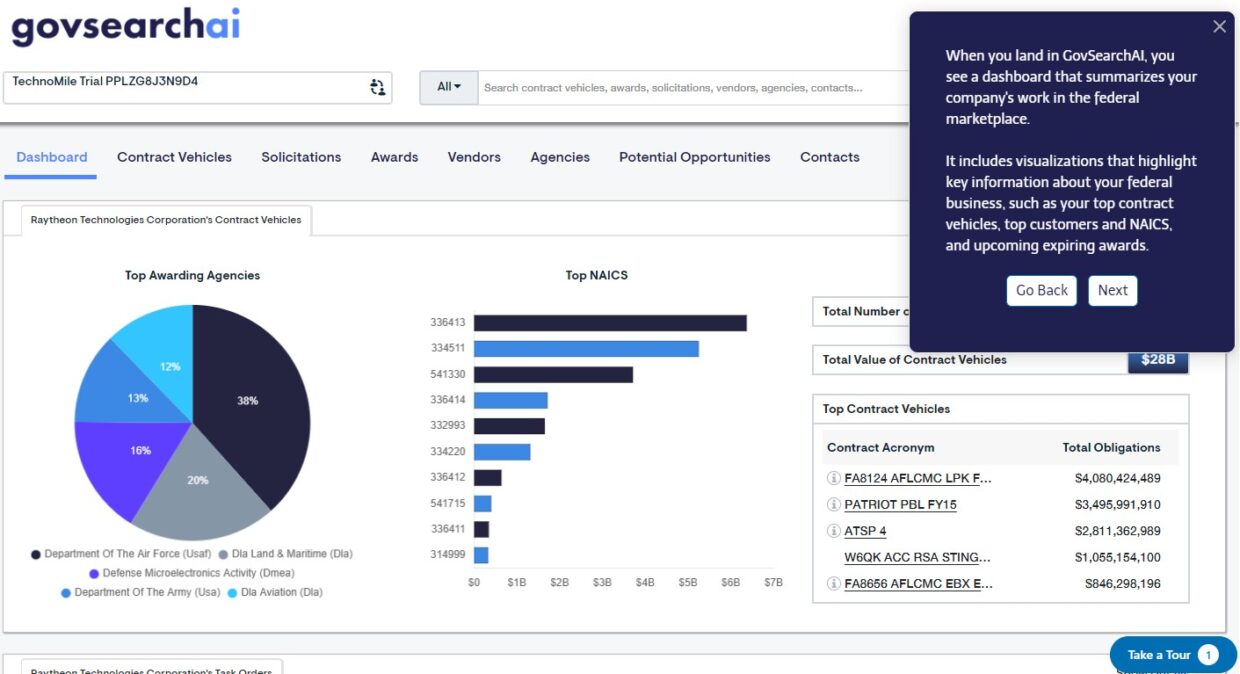The image size is (1240, 674).
Task: Open the TechnoMile Trial account selector
Action: (198, 87)
